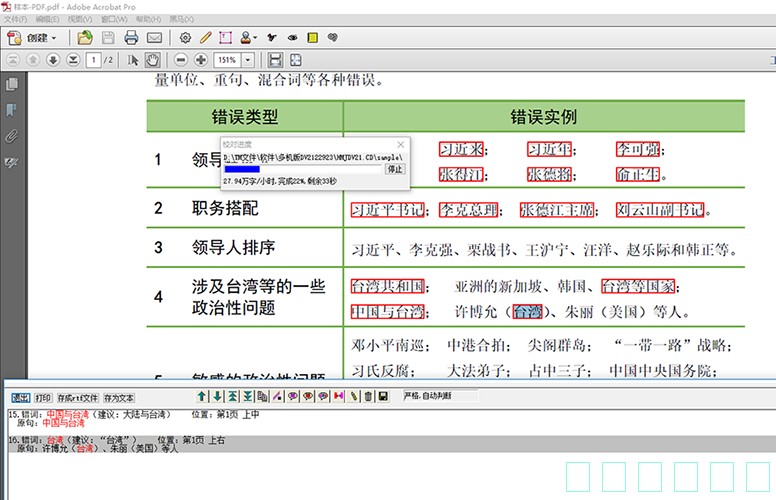This screenshot has height=500, width=776.
Task: Open the 编辑(E) menu
Action: 48,19
